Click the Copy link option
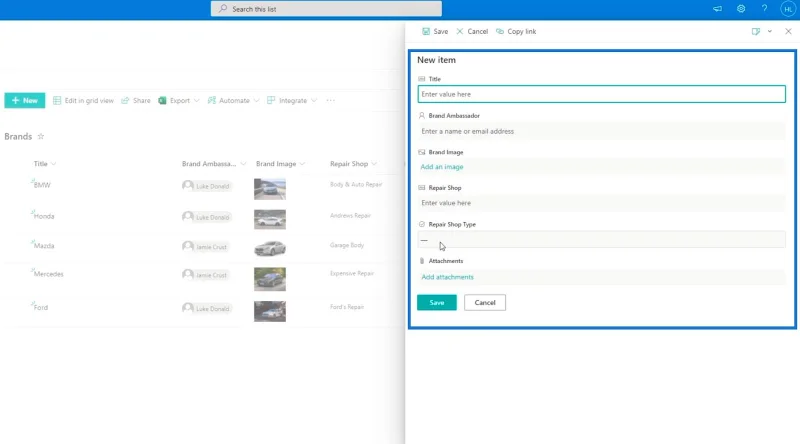The image size is (800, 444). click(516, 31)
